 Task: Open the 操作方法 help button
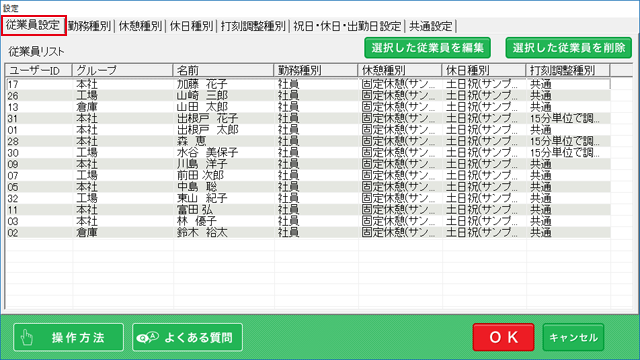pos(68,337)
